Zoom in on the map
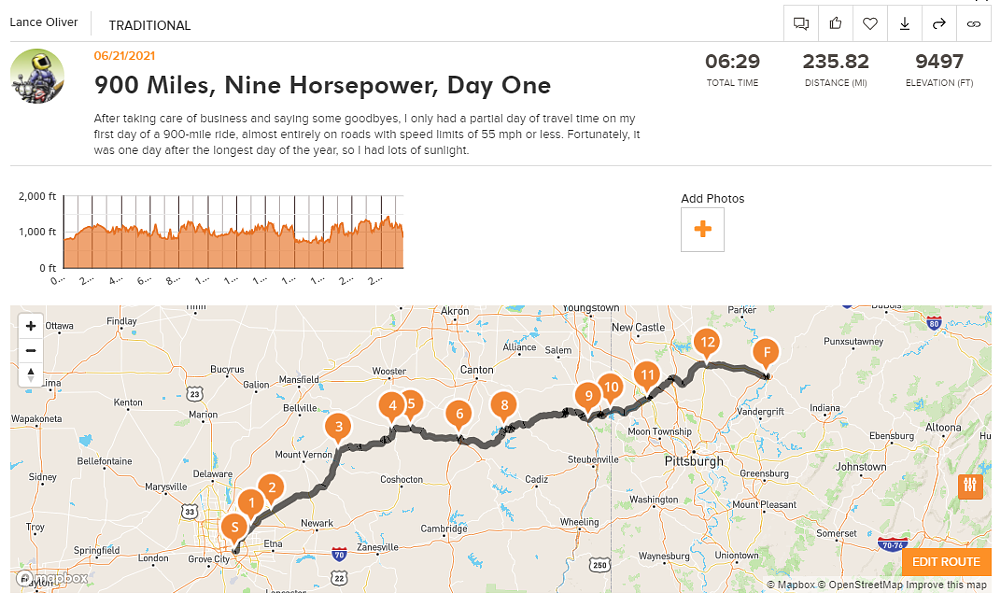This screenshot has height=602, width=1000. click(30, 326)
